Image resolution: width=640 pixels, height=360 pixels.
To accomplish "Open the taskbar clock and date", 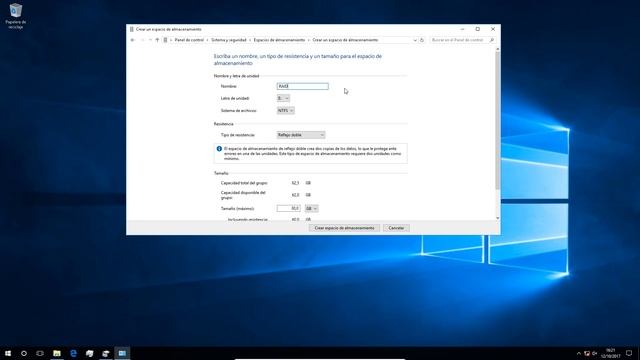I will pos(611,353).
